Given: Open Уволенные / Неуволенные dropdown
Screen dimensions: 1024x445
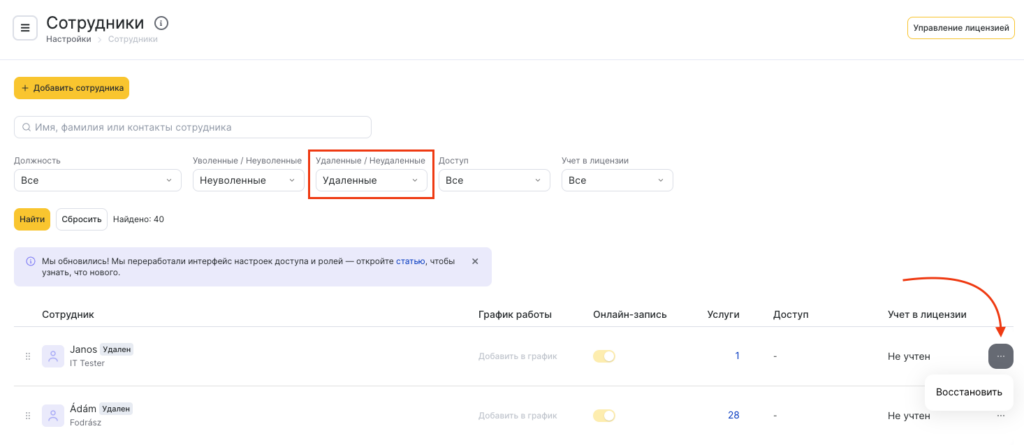Looking at the screenshot, I should point(248,180).
